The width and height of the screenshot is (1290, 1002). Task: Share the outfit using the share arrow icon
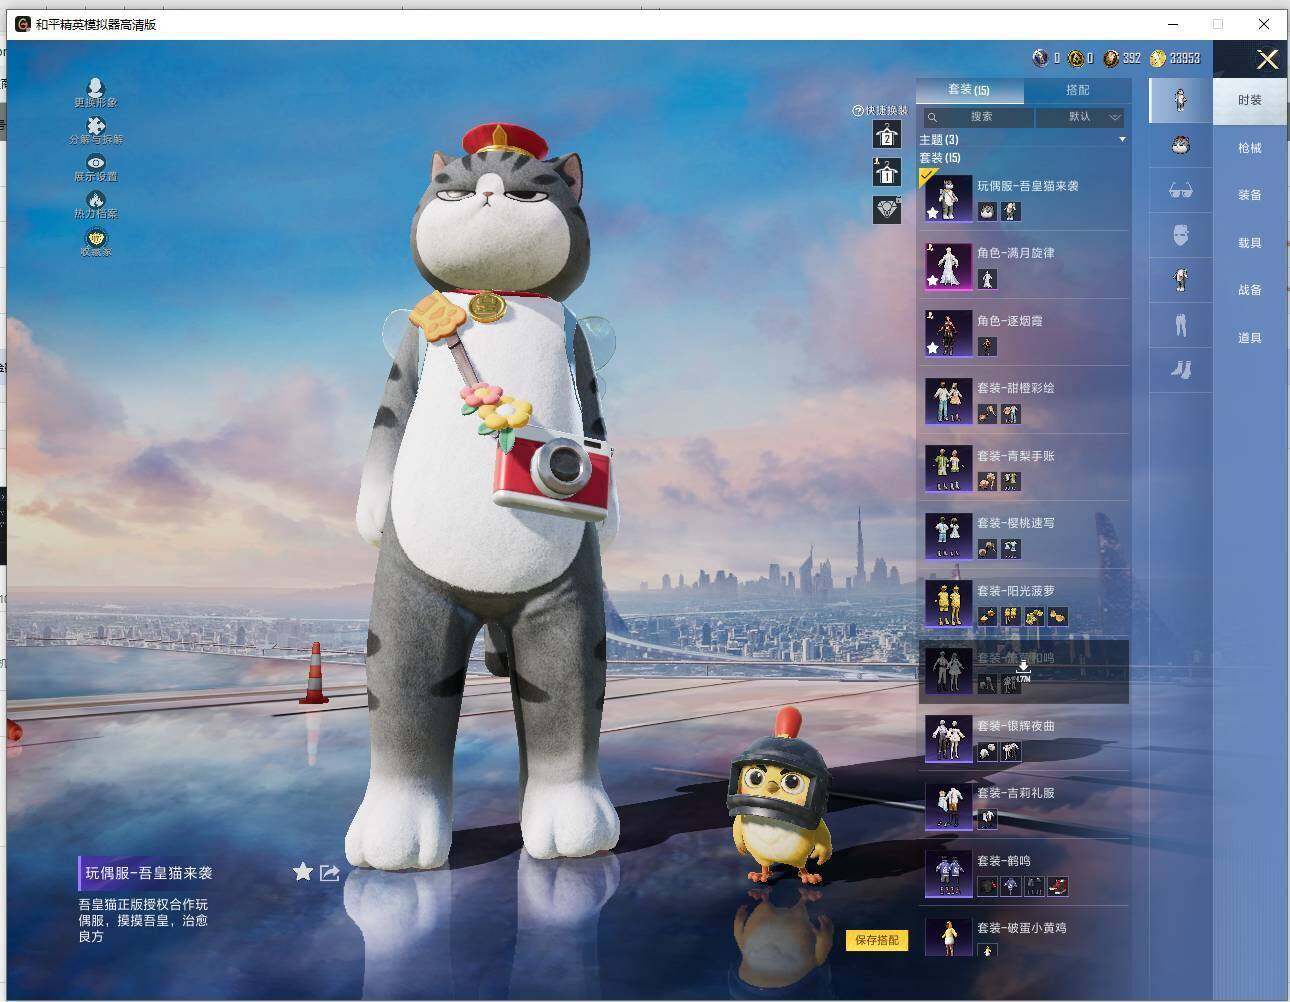click(329, 873)
